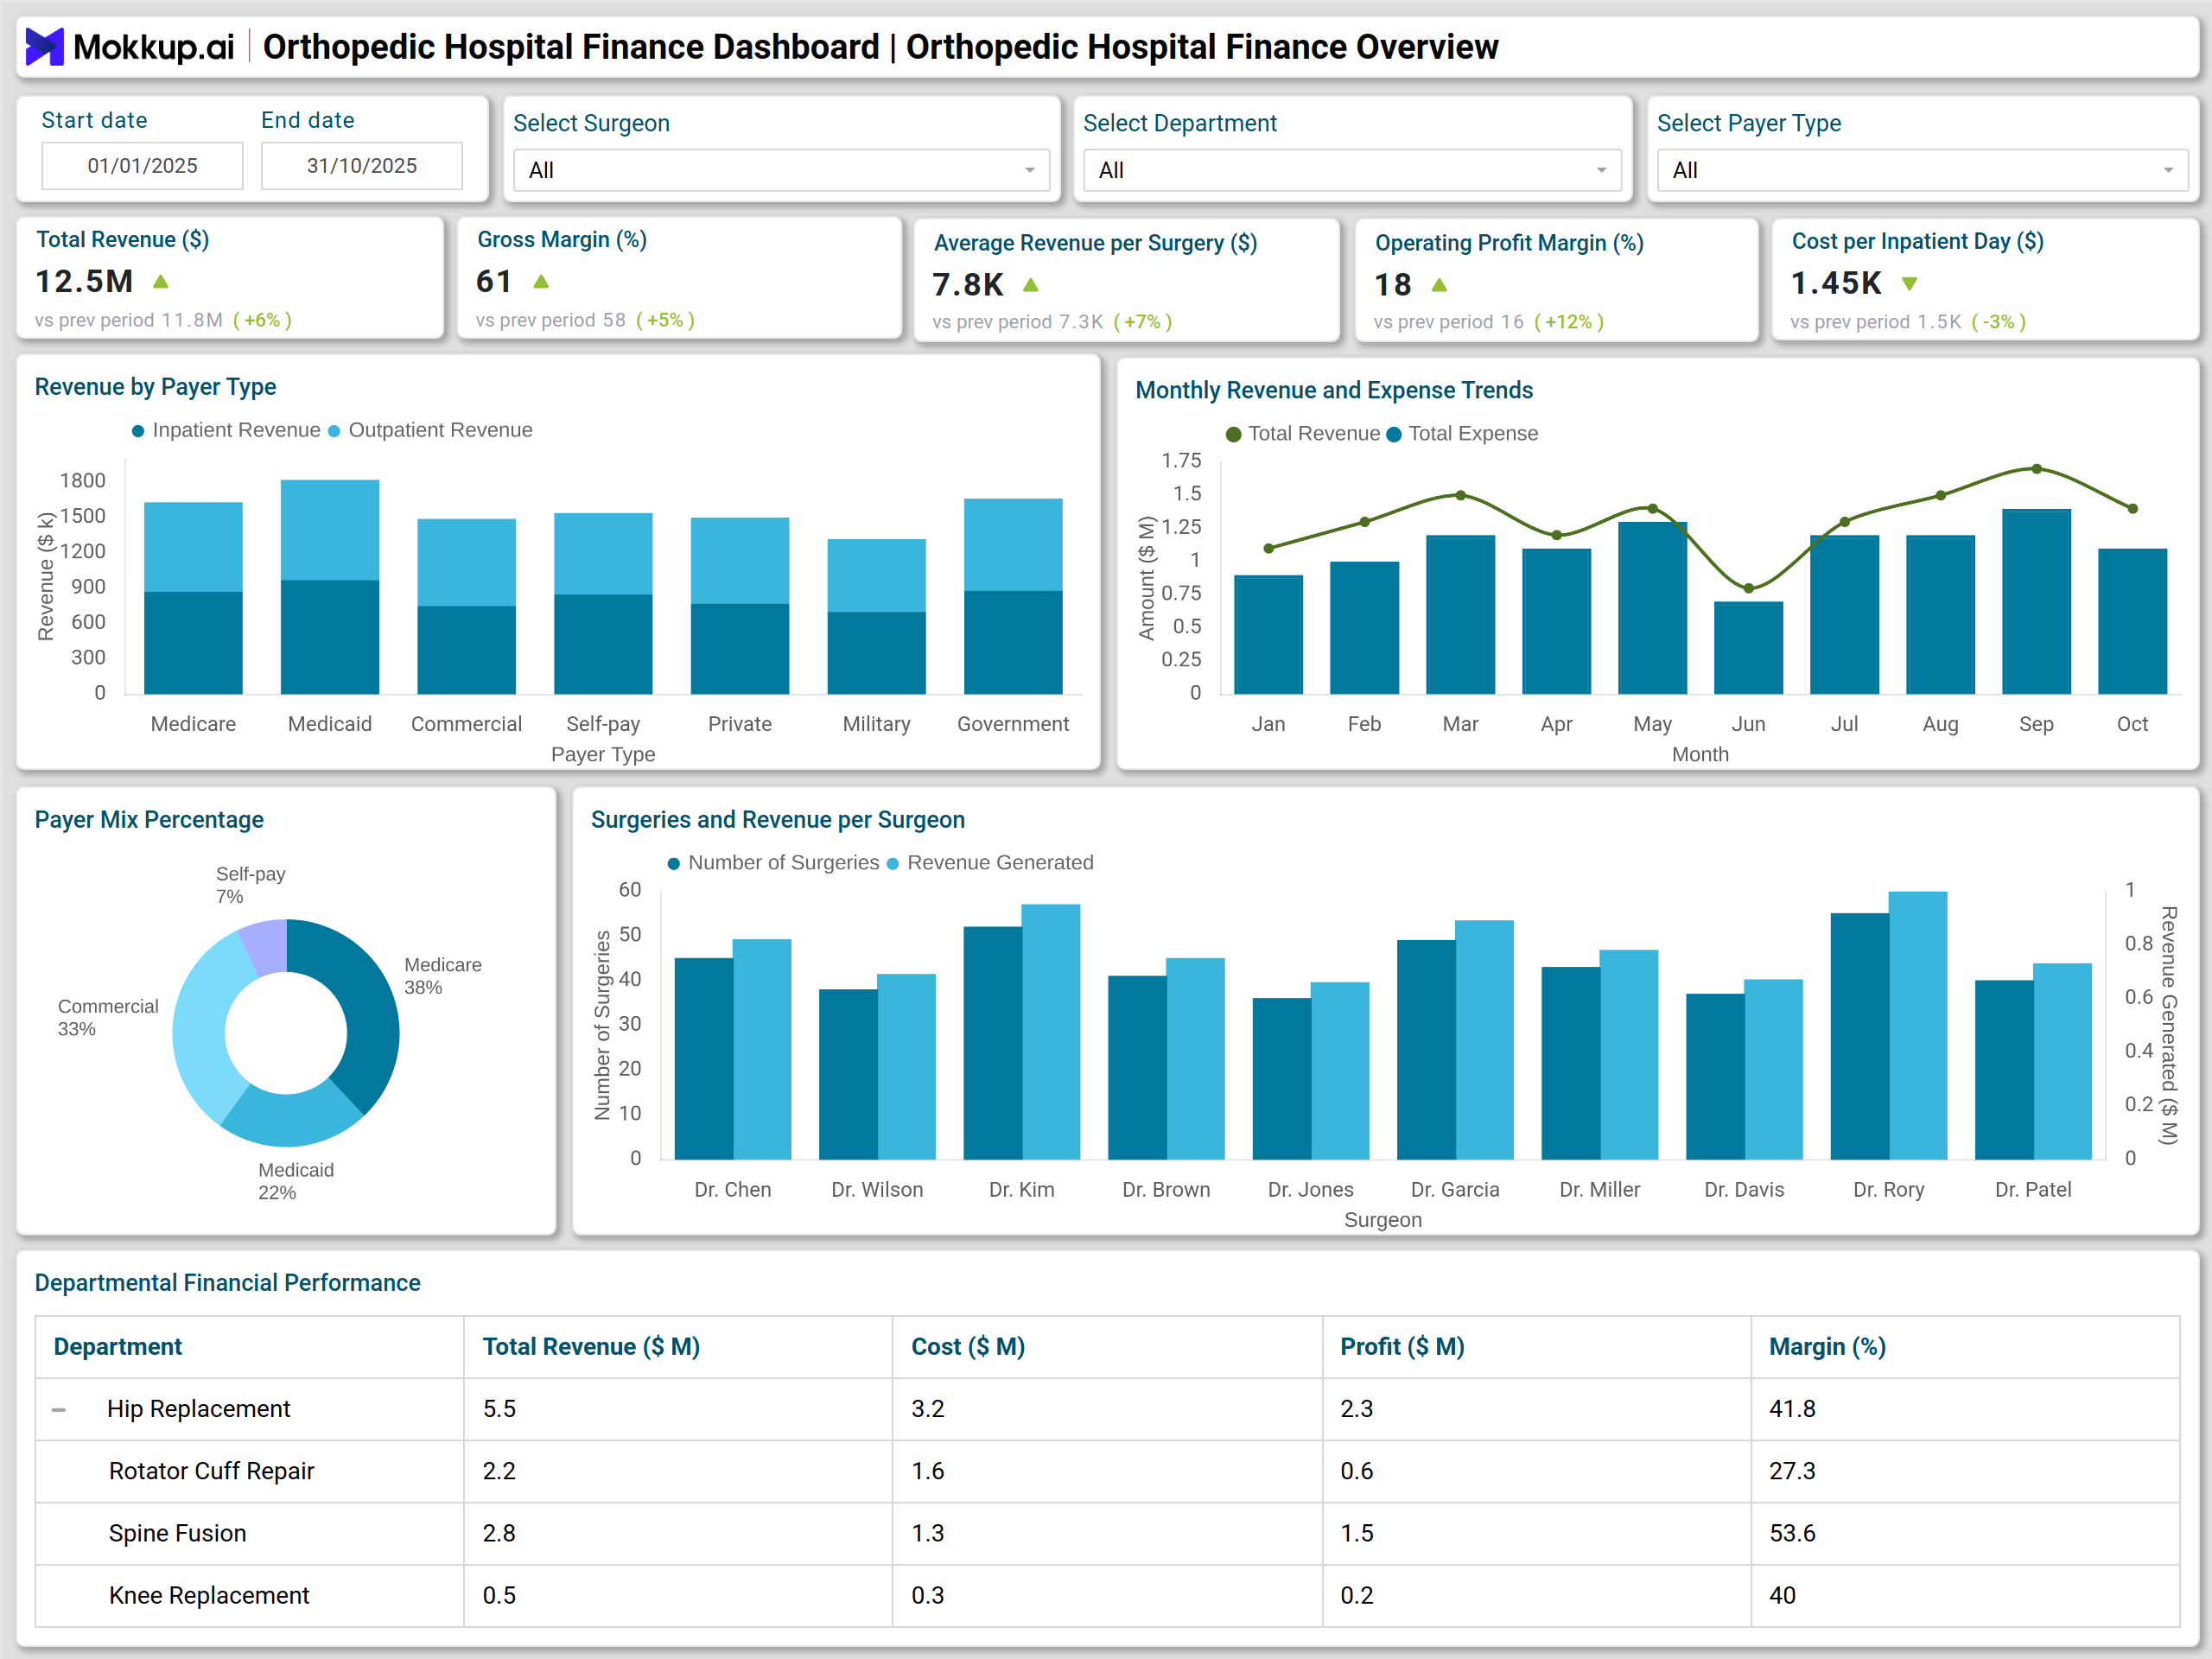Viewport: 2212px width, 1659px height.
Task: Click the 1.45K cost value
Action: [1836, 284]
